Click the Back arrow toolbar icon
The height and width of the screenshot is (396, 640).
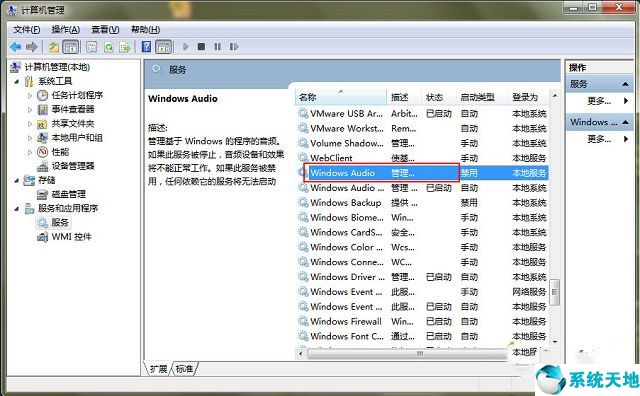pos(16,47)
